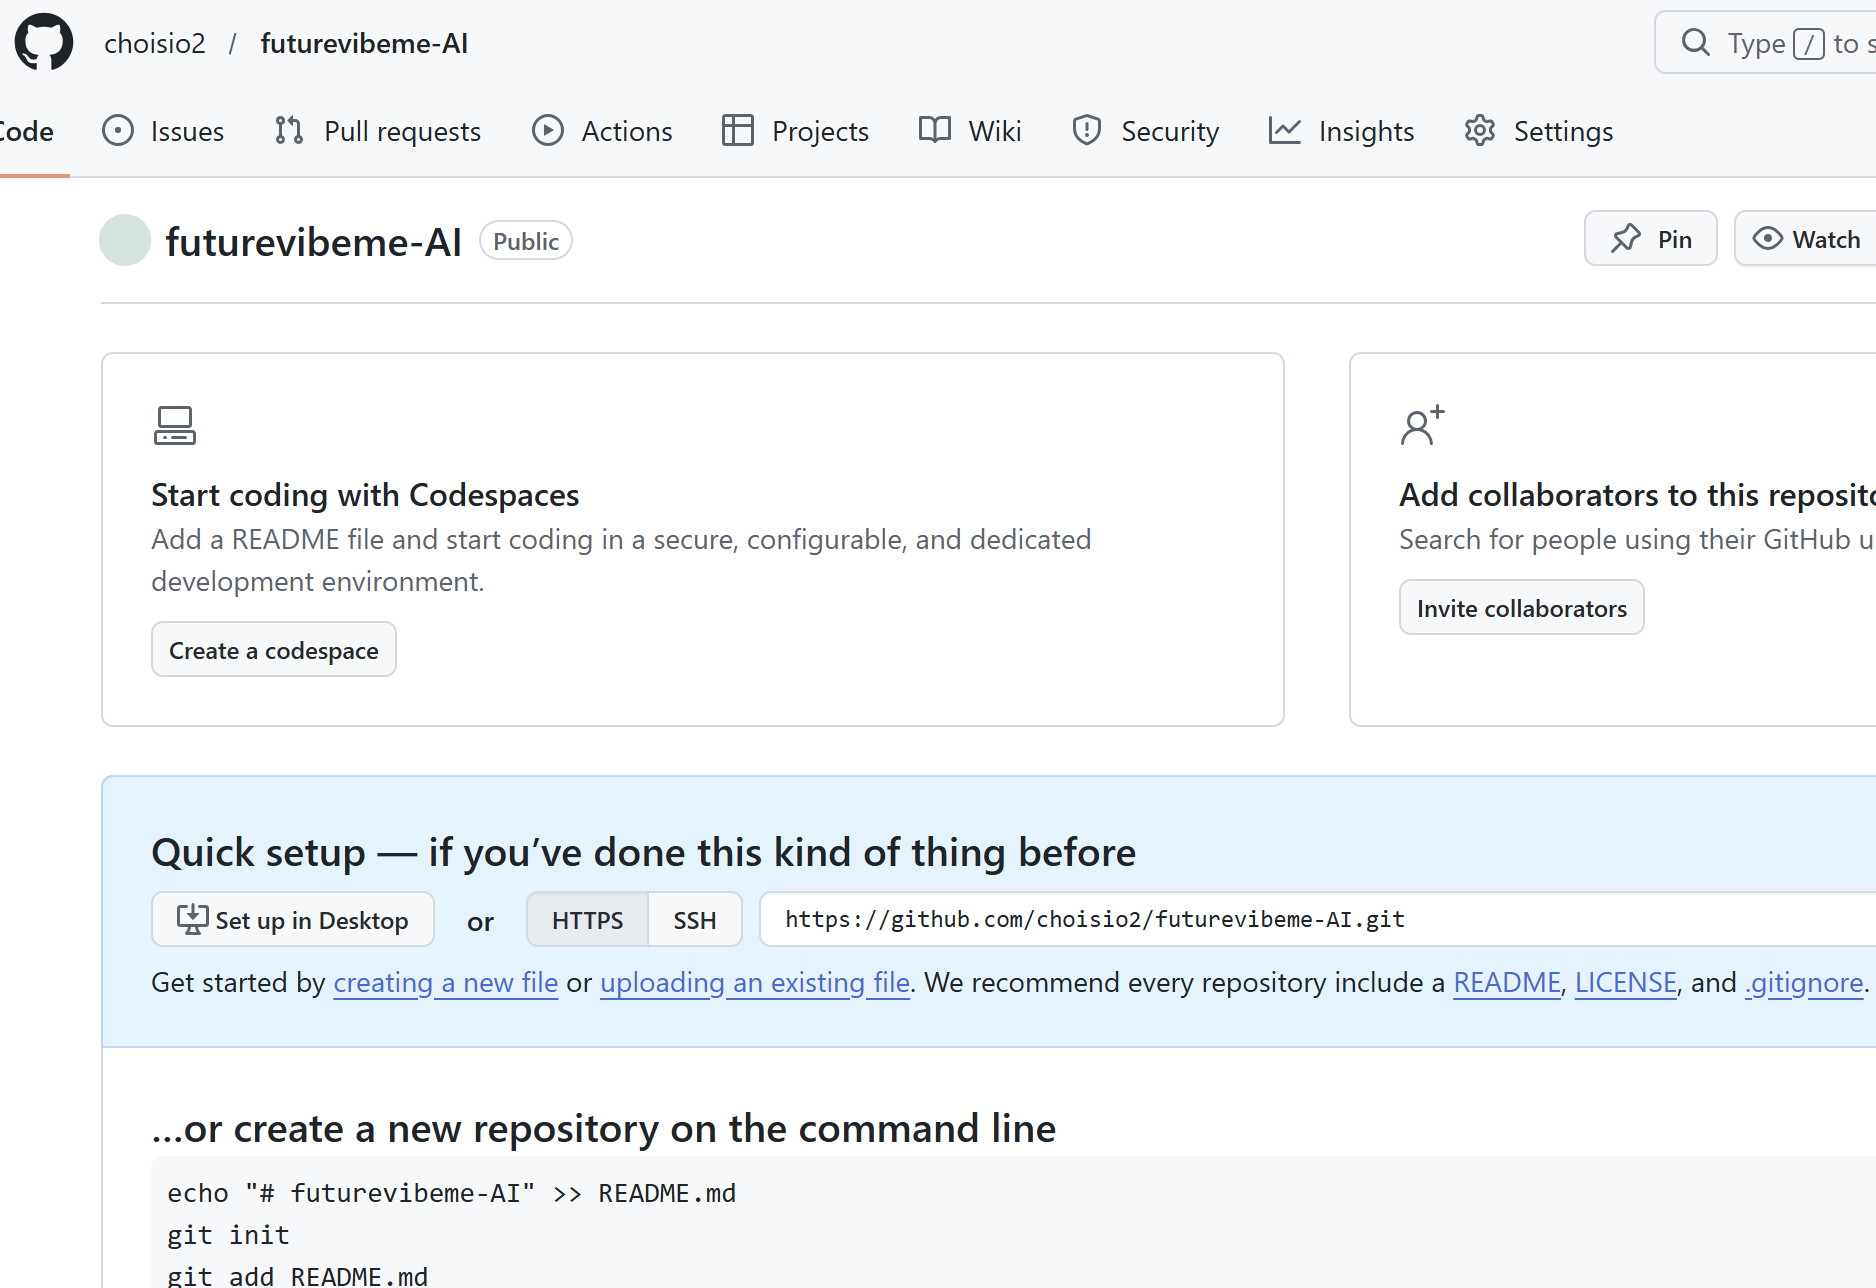The image size is (1876, 1288).
Task: Click the Codespaces computer icon
Action: (x=175, y=425)
